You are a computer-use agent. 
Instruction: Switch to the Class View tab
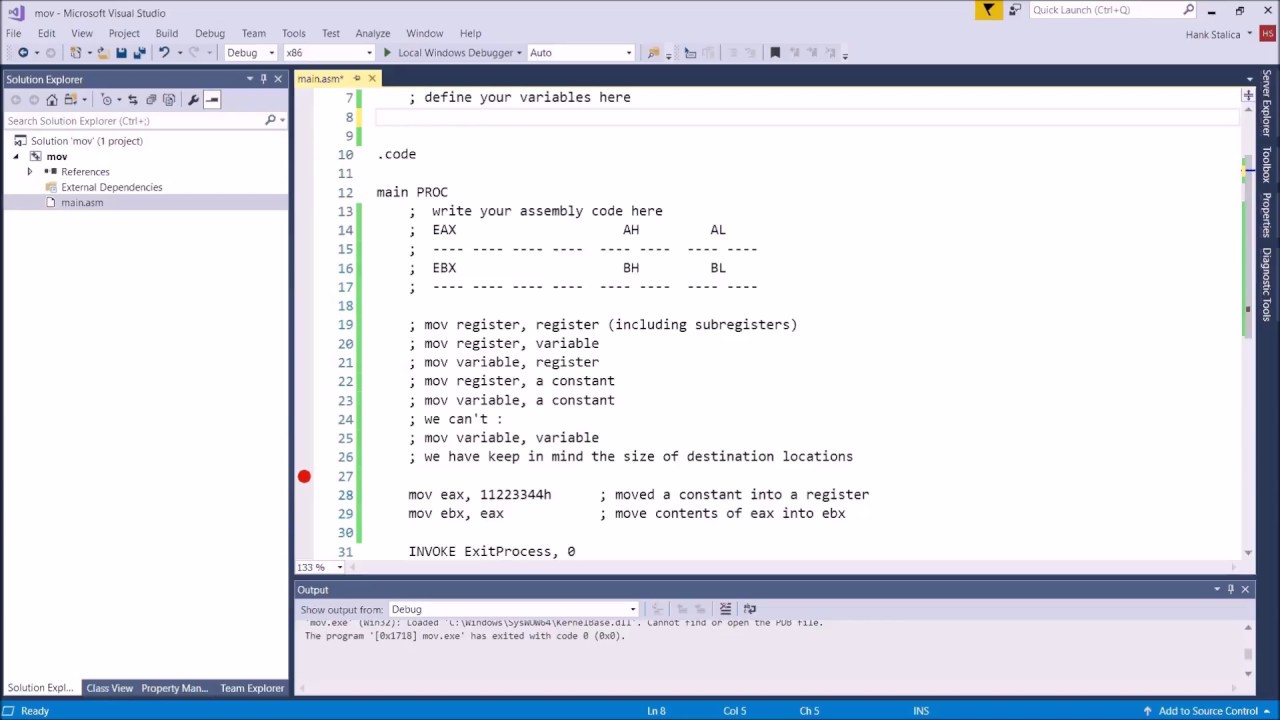click(x=109, y=688)
